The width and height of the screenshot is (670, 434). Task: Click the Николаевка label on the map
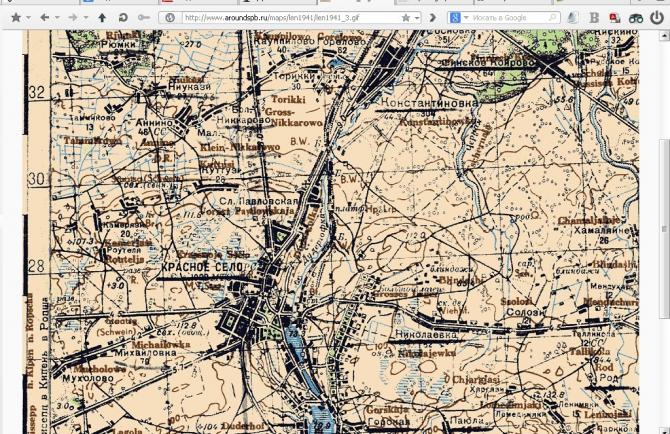[426, 334]
